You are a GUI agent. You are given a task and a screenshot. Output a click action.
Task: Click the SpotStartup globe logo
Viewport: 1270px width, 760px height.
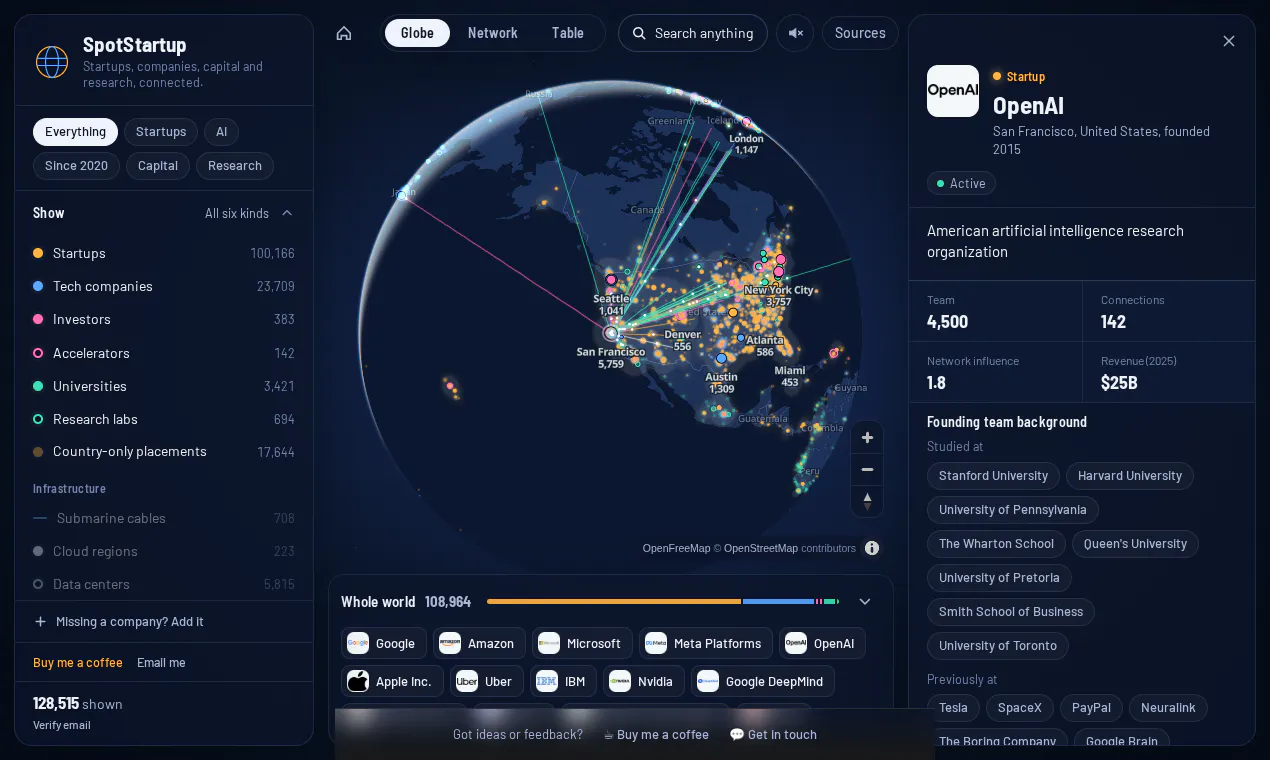[52, 62]
